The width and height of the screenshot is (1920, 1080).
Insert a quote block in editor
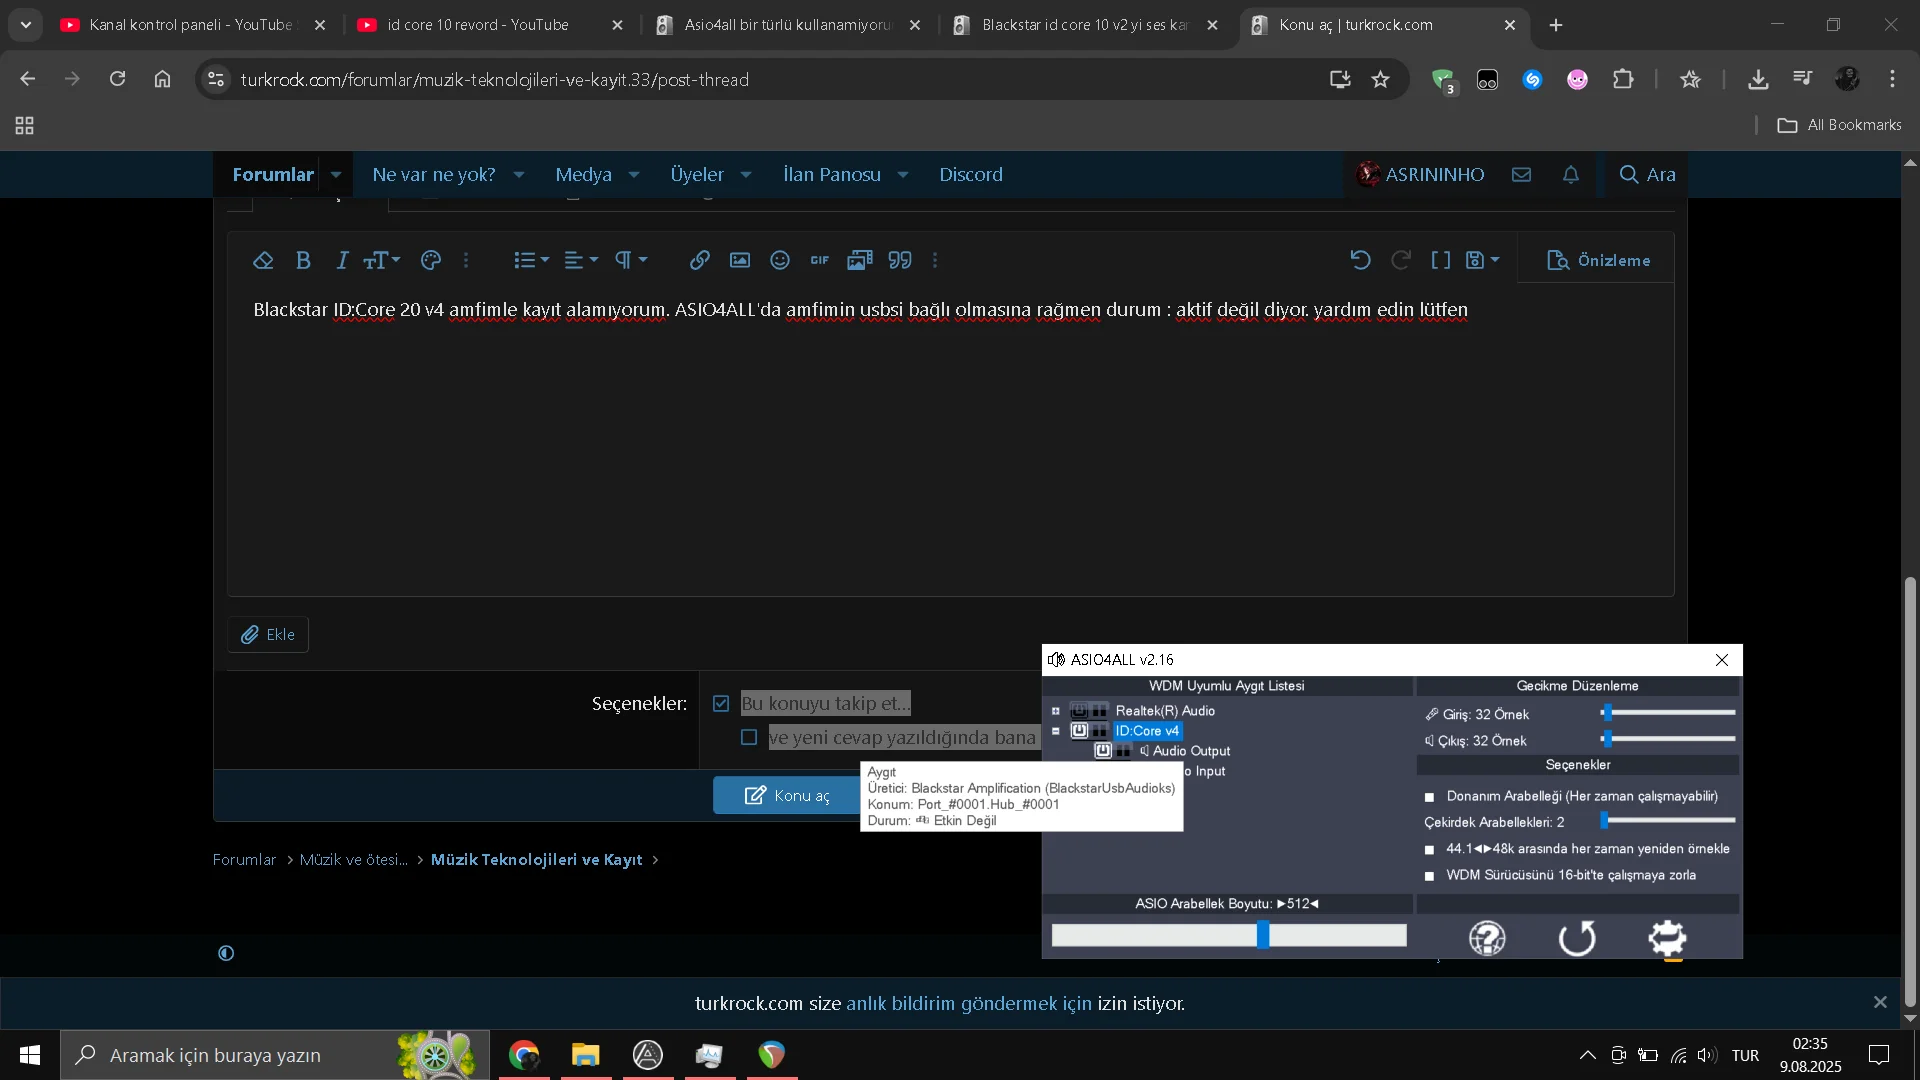(900, 260)
